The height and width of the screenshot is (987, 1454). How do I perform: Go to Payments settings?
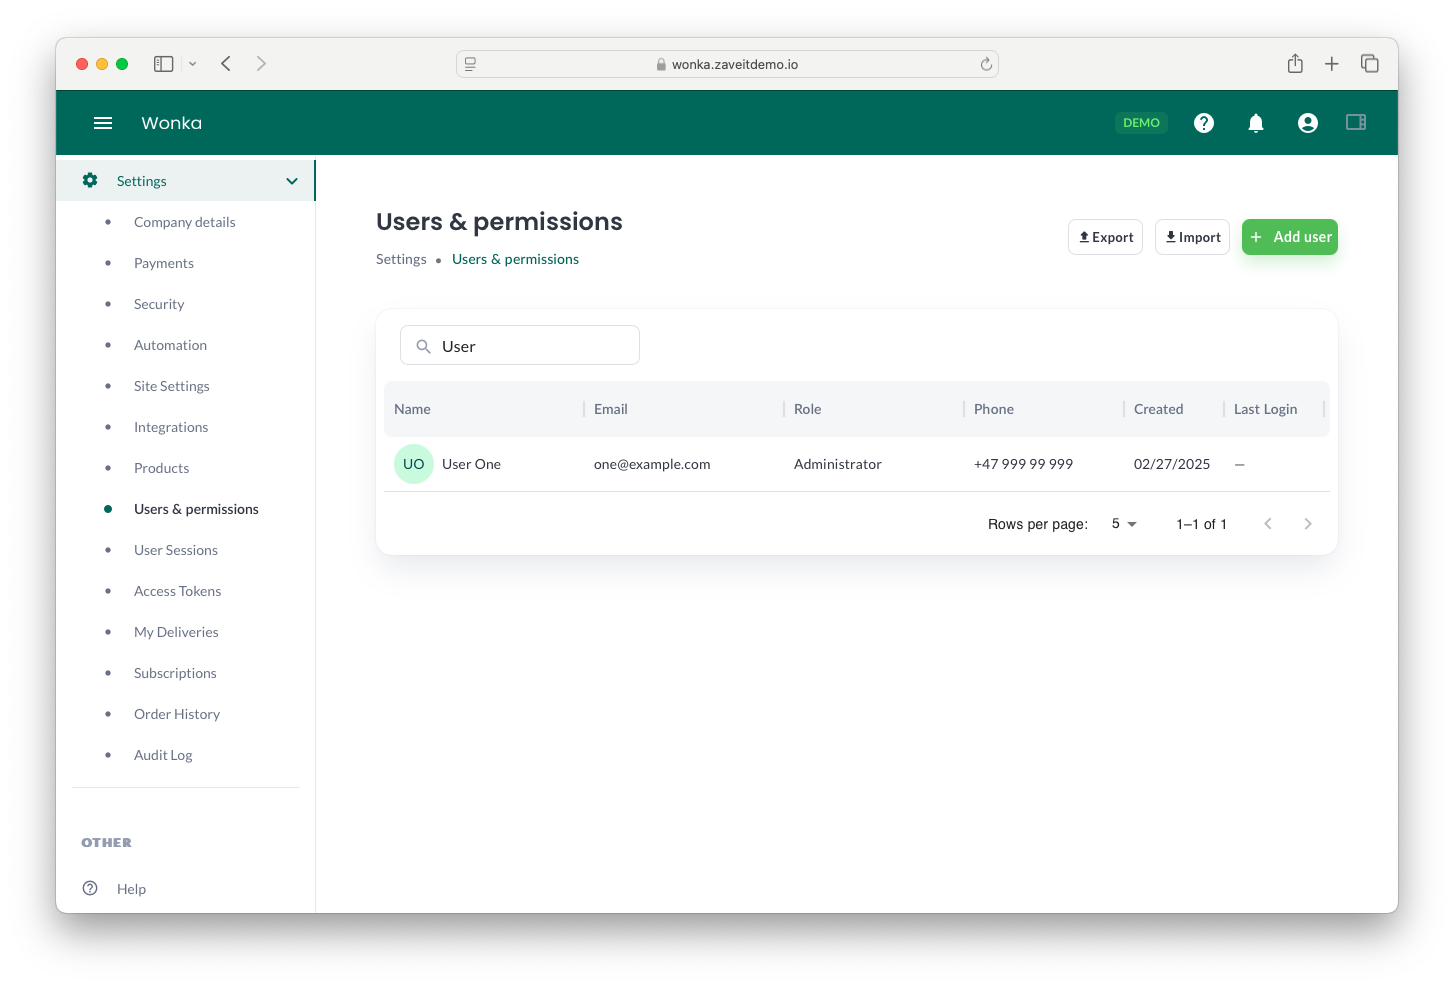164,263
